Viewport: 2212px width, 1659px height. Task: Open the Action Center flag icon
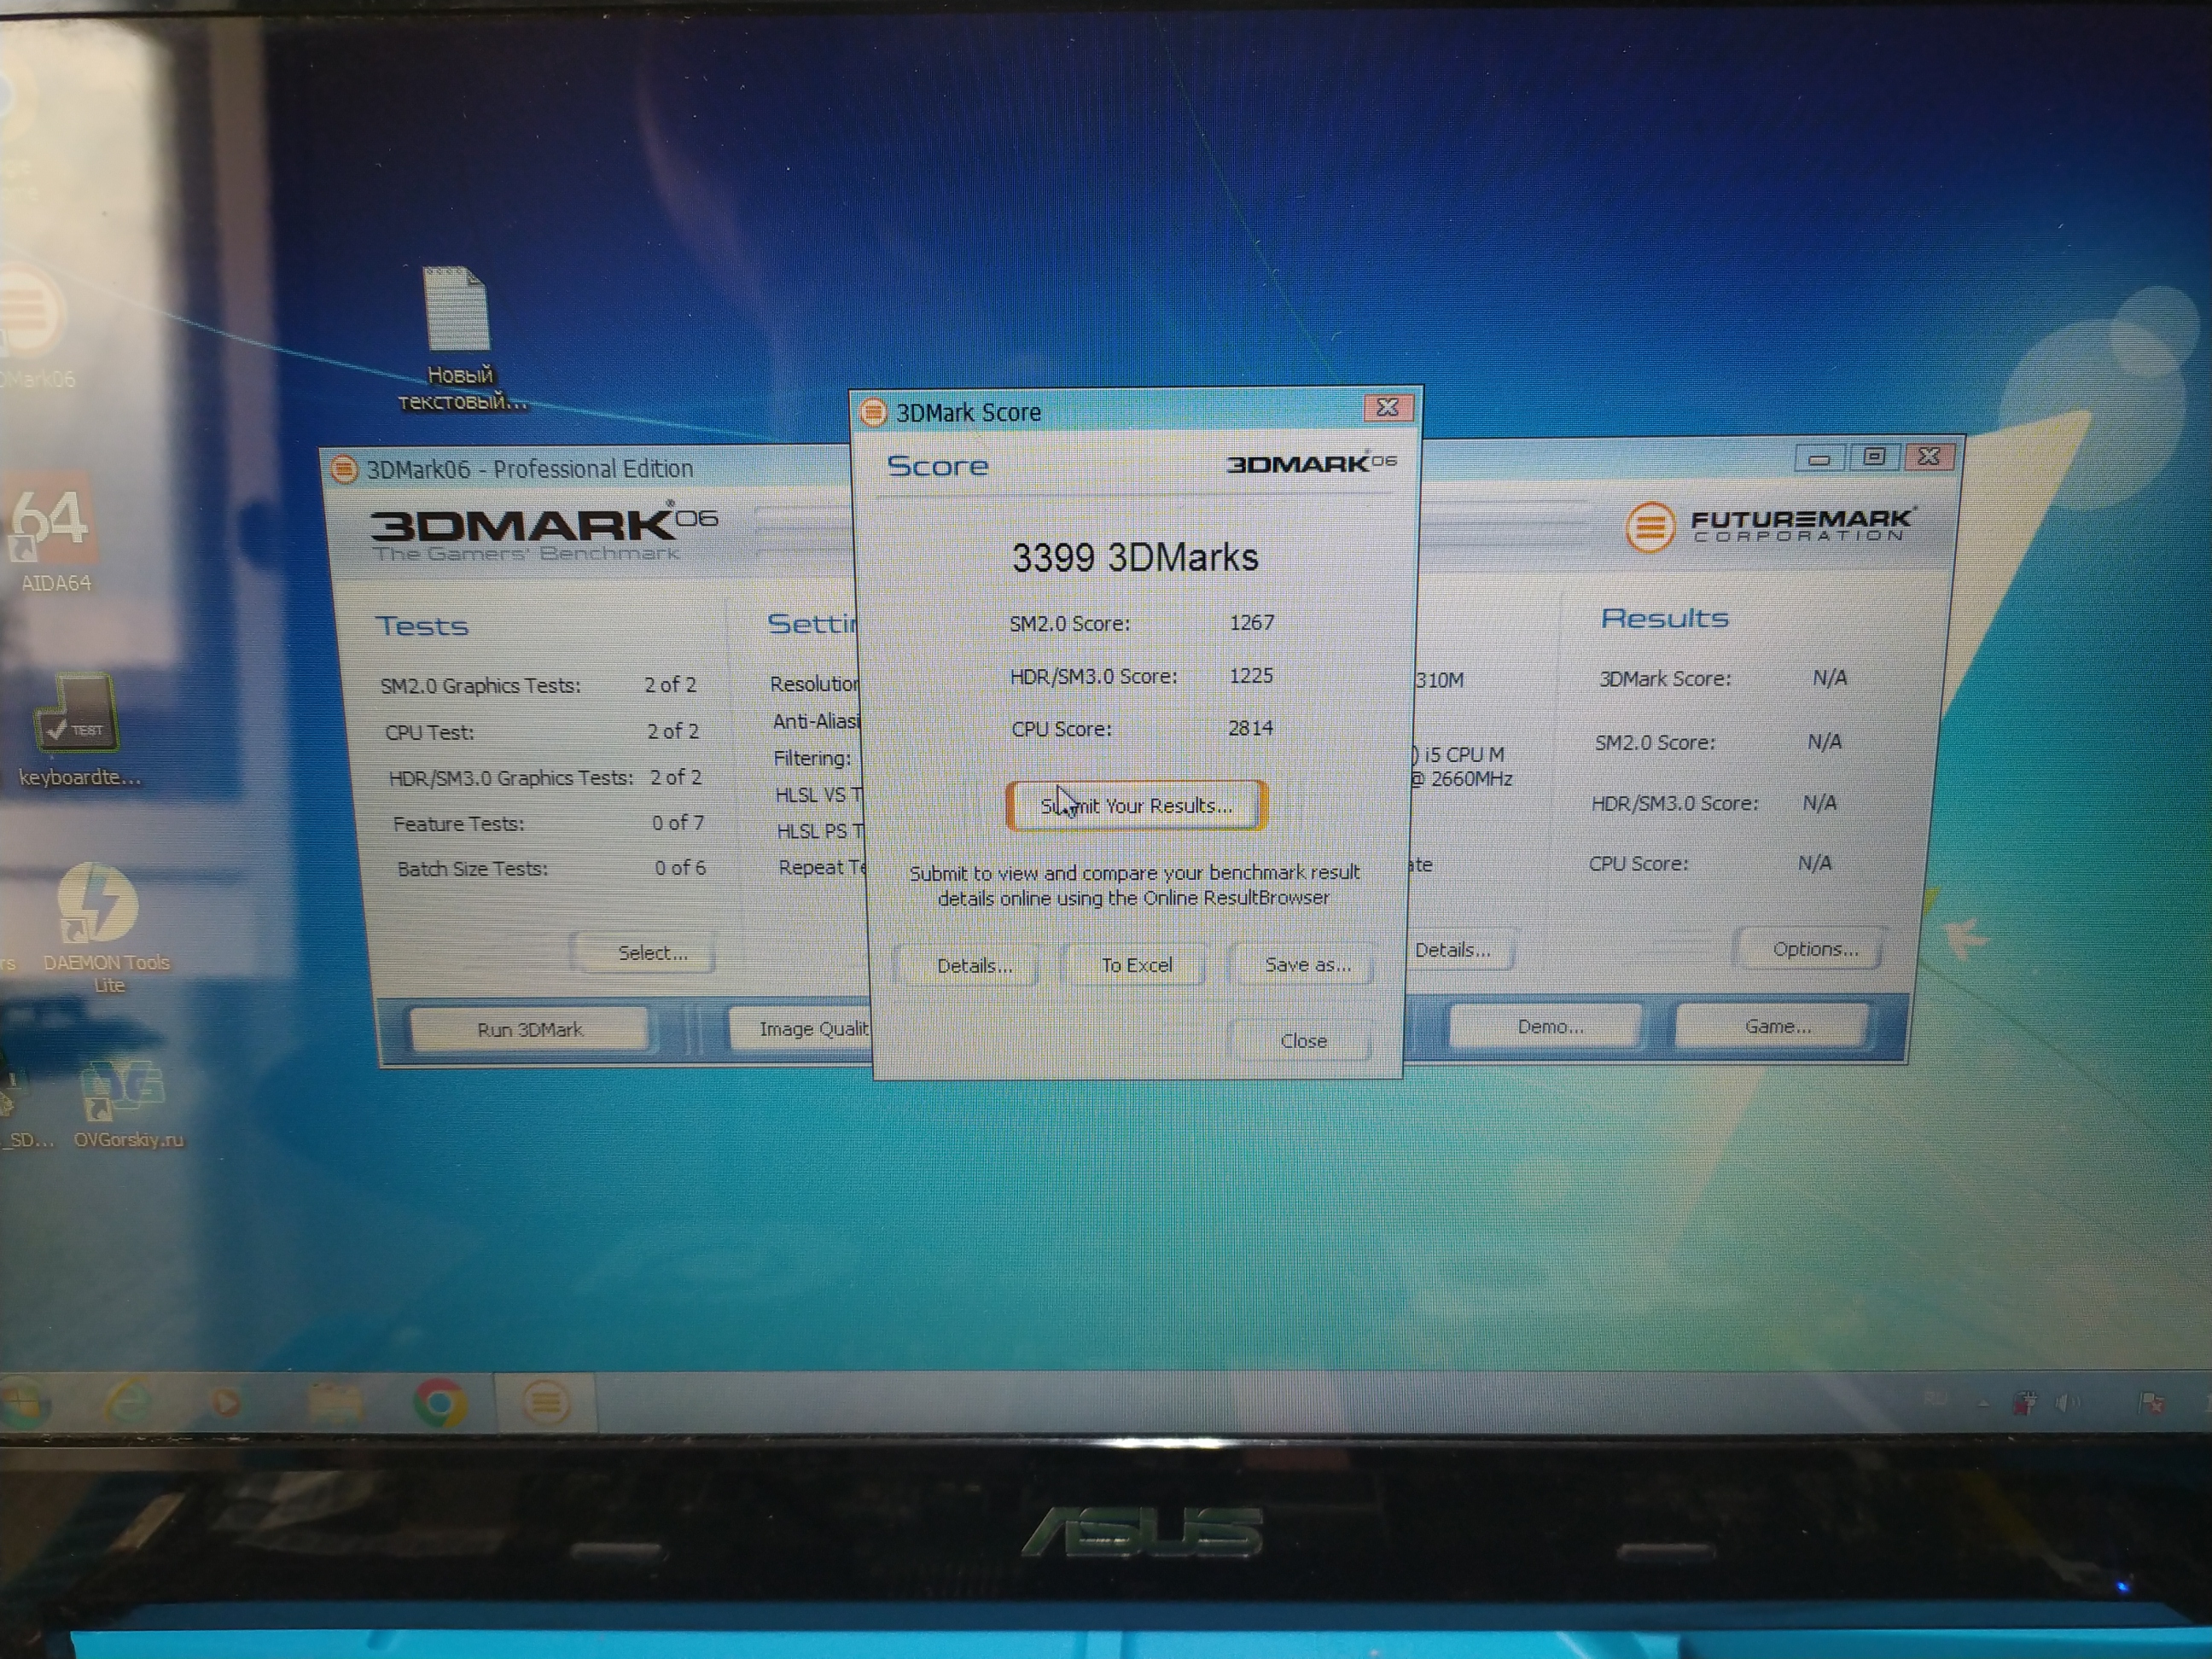[x=2151, y=1404]
